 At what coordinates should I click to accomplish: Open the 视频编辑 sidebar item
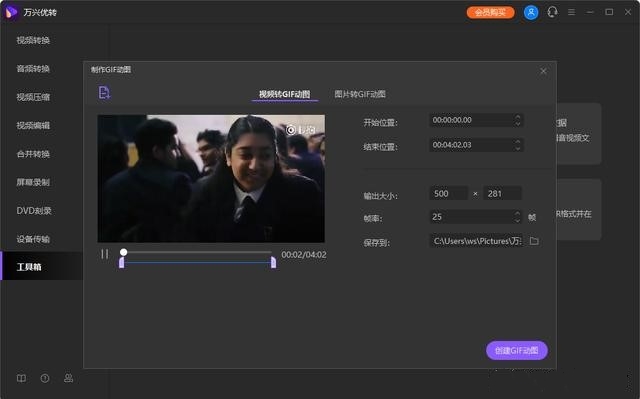(33, 126)
